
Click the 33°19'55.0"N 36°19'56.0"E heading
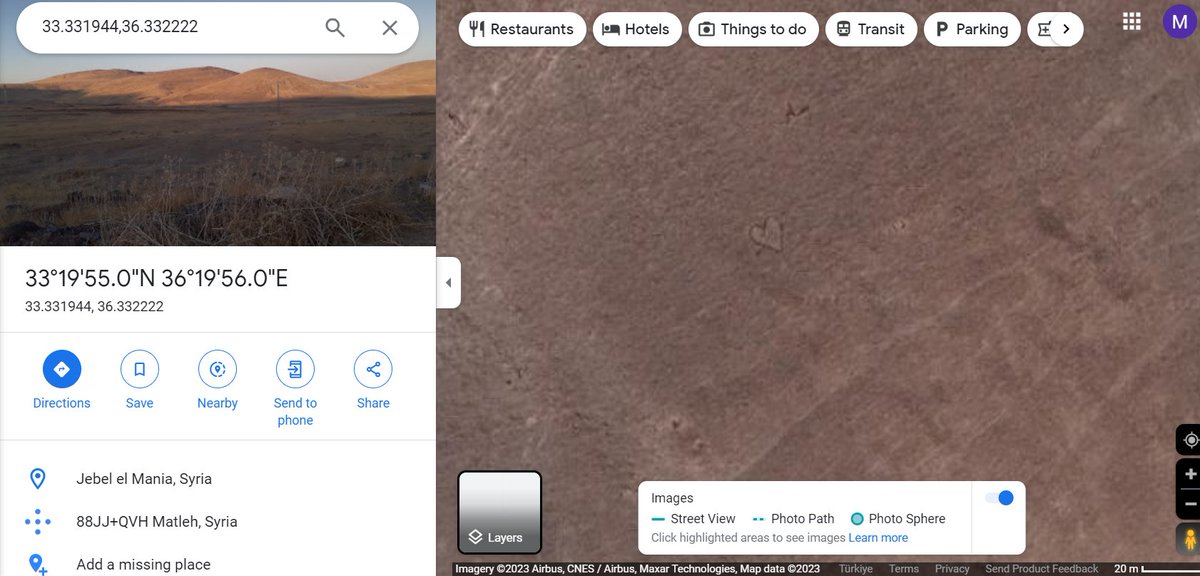156,278
